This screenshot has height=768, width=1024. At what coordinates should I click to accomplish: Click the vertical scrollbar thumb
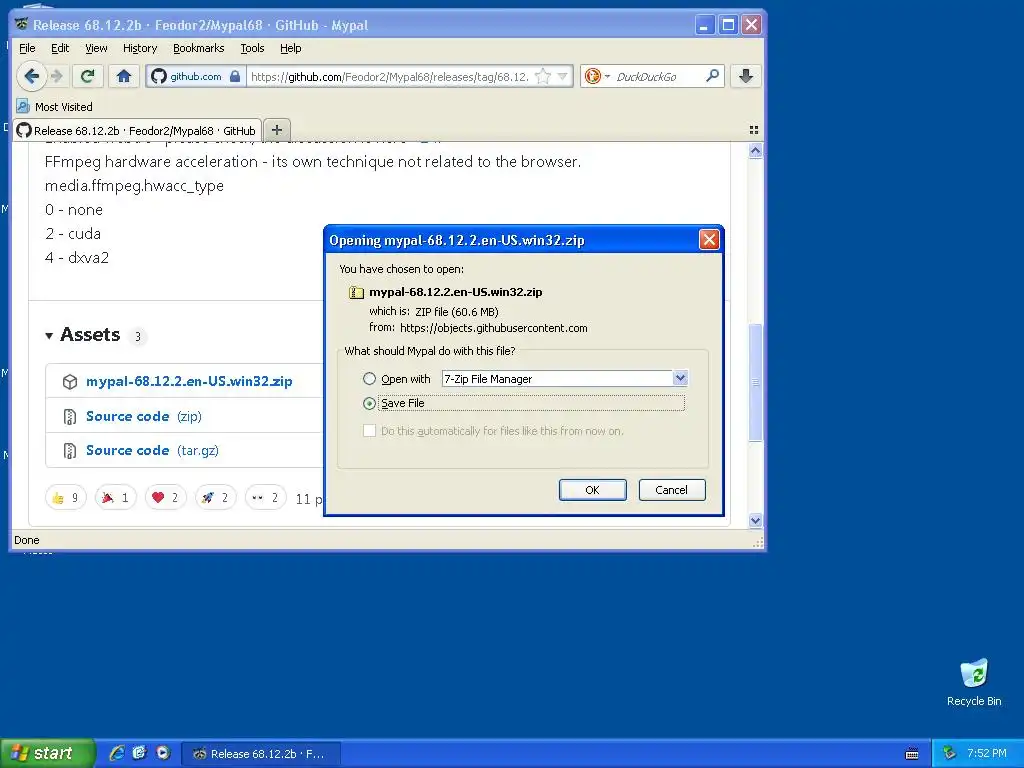756,382
